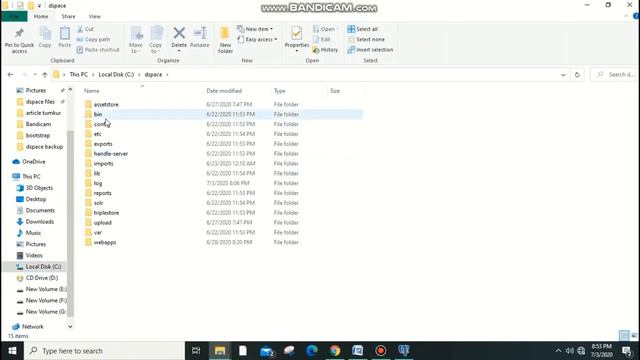Select OneDrive in navigation pane
640x360 pixels.
click(33, 162)
